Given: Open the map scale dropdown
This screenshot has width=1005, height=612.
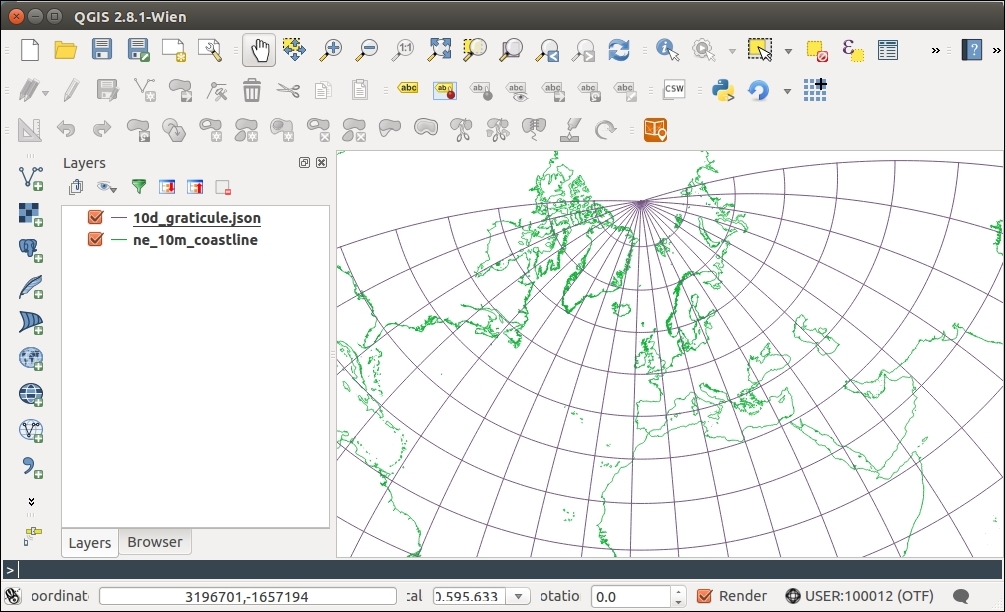Looking at the screenshot, I should pyautogui.click(x=519, y=596).
